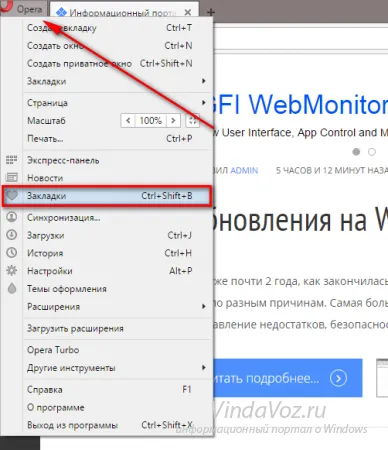This screenshot has height=450, width=388.
Task: Open a new tab with plus button
Action: 210,12
